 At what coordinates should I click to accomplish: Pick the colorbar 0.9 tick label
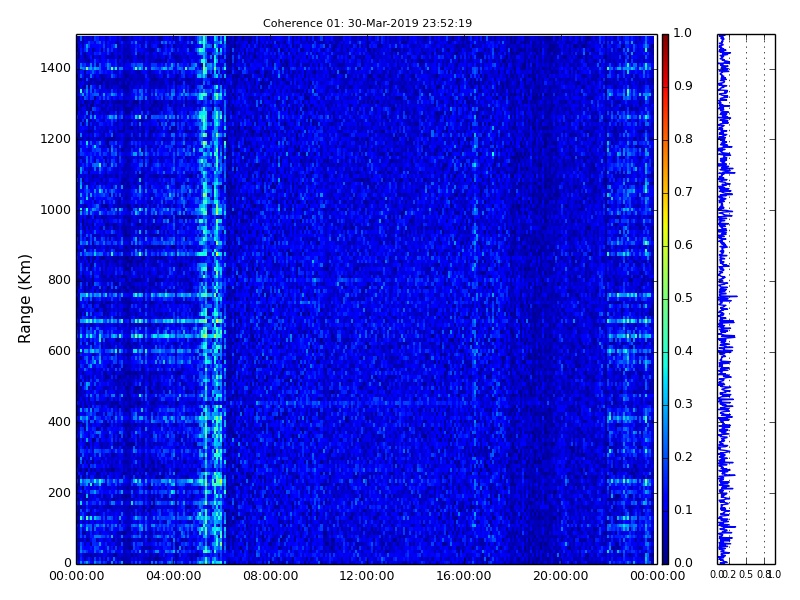[x=683, y=86]
